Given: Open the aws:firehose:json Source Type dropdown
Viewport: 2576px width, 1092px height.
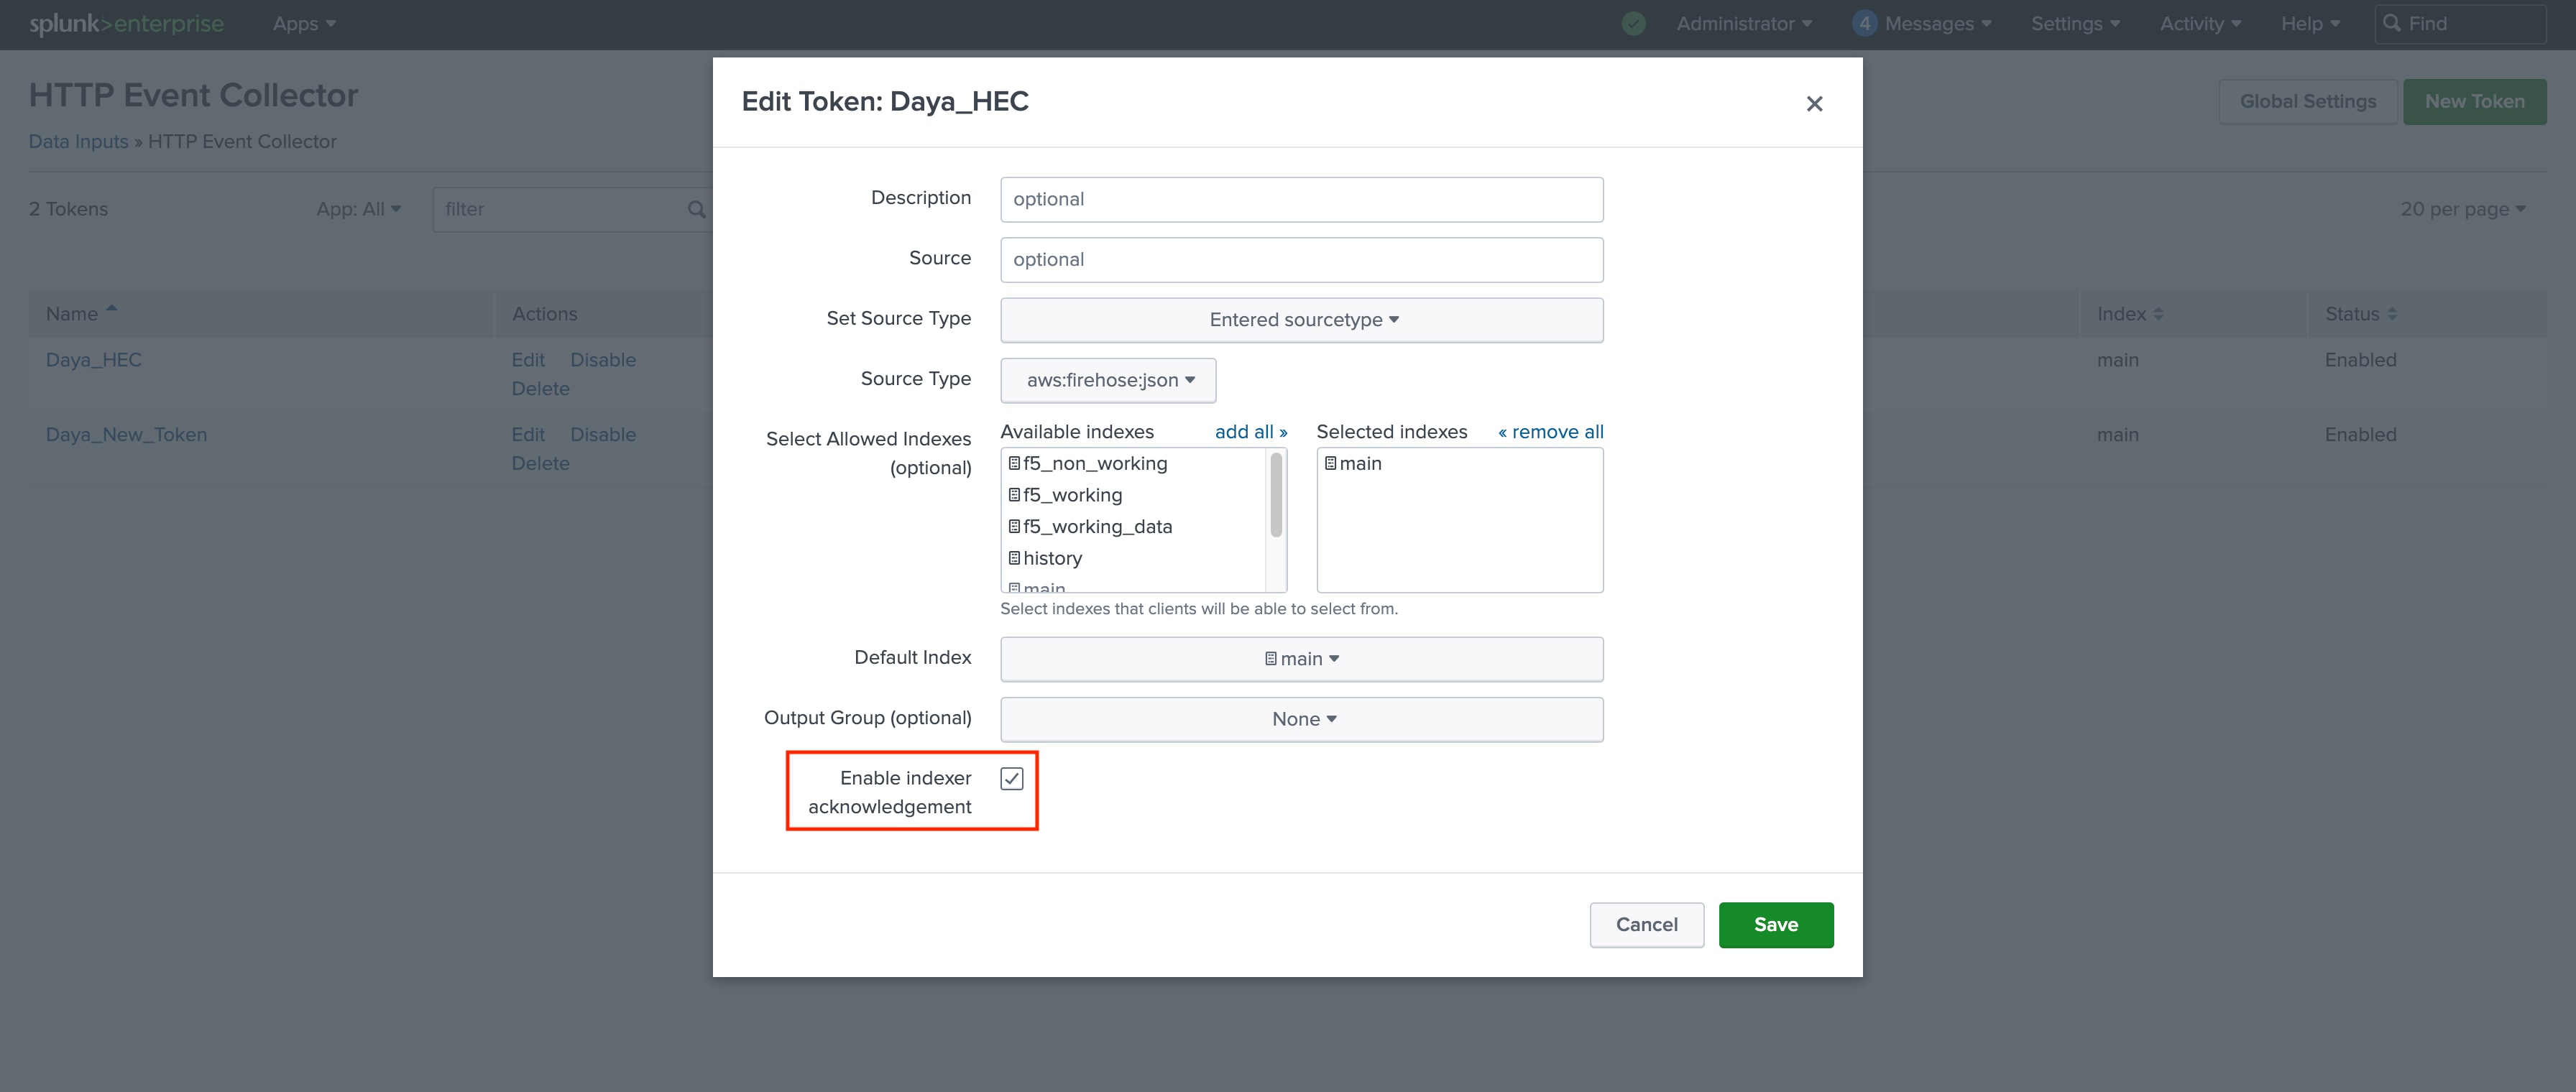Looking at the screenshot, I should coord(1108,381).
